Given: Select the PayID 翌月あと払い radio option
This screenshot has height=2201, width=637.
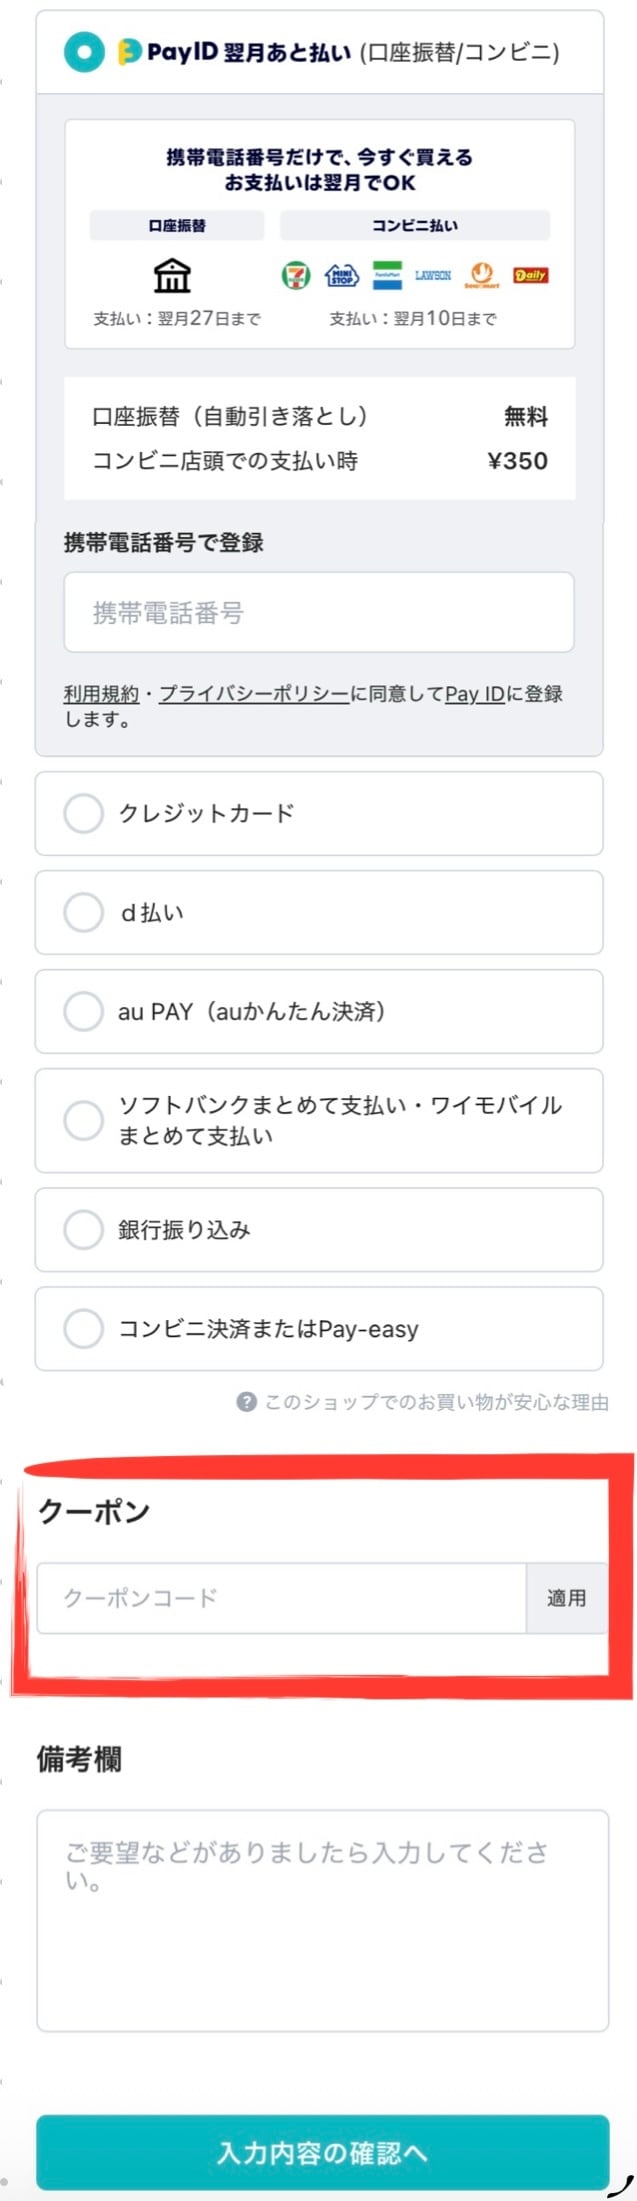Looking at the screenshot, I should point(84,52).
